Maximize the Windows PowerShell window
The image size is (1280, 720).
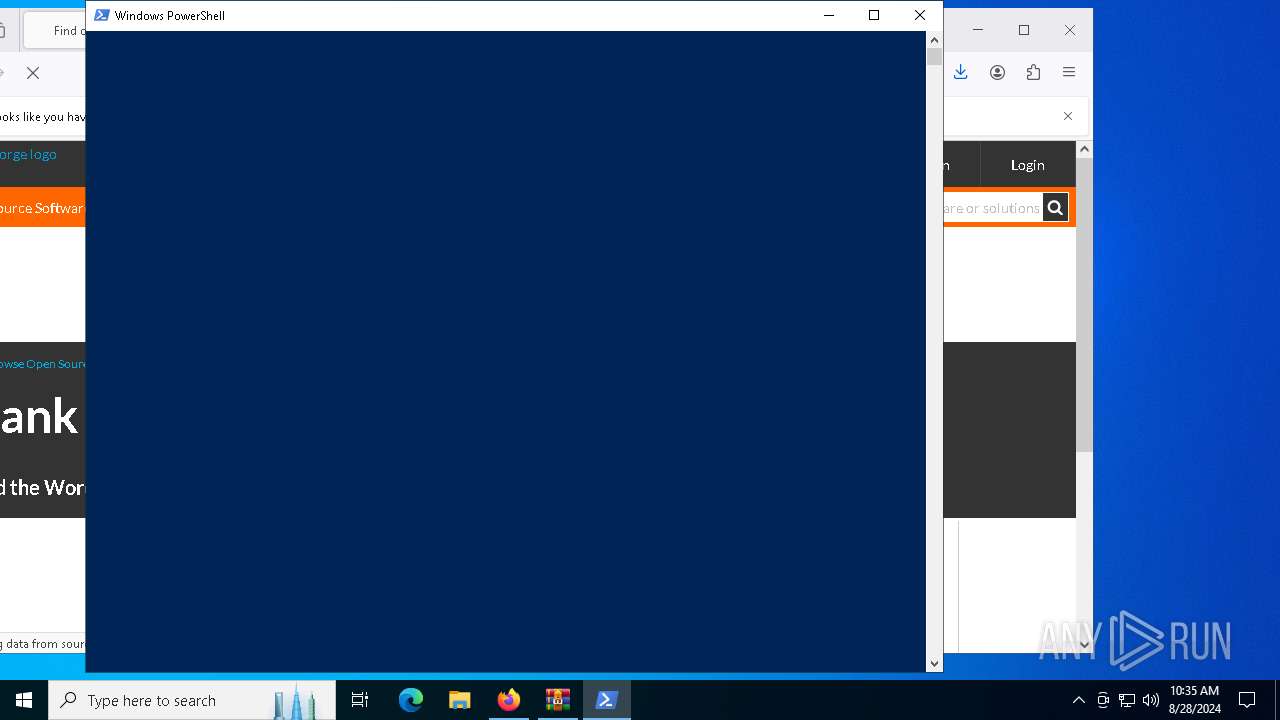pos(874,15)
